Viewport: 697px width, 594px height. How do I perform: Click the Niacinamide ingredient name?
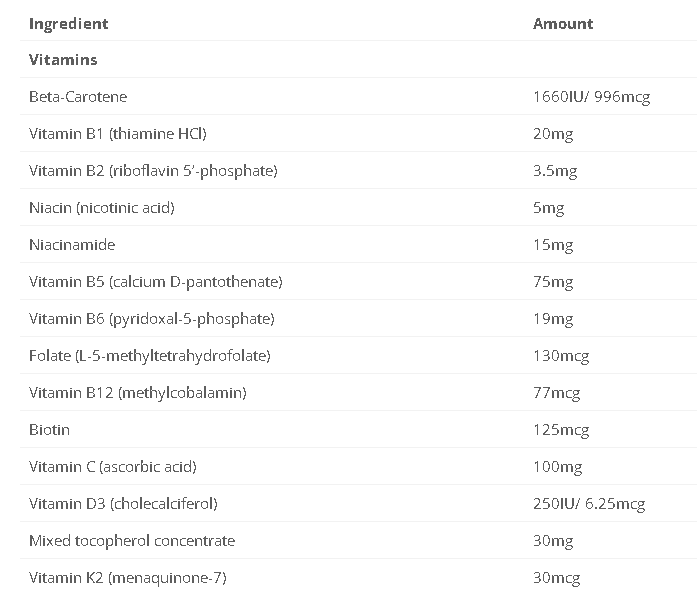point(72,245)
